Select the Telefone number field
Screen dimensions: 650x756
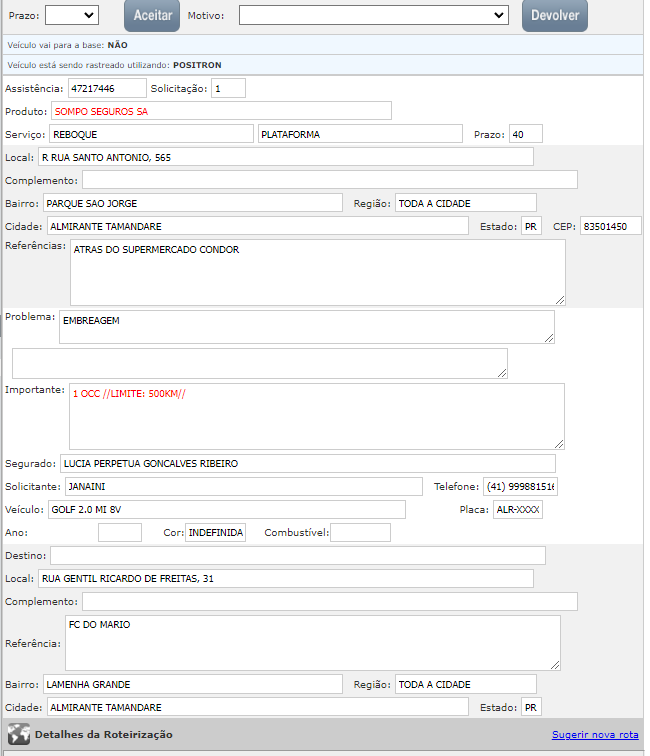click(520, 486)
